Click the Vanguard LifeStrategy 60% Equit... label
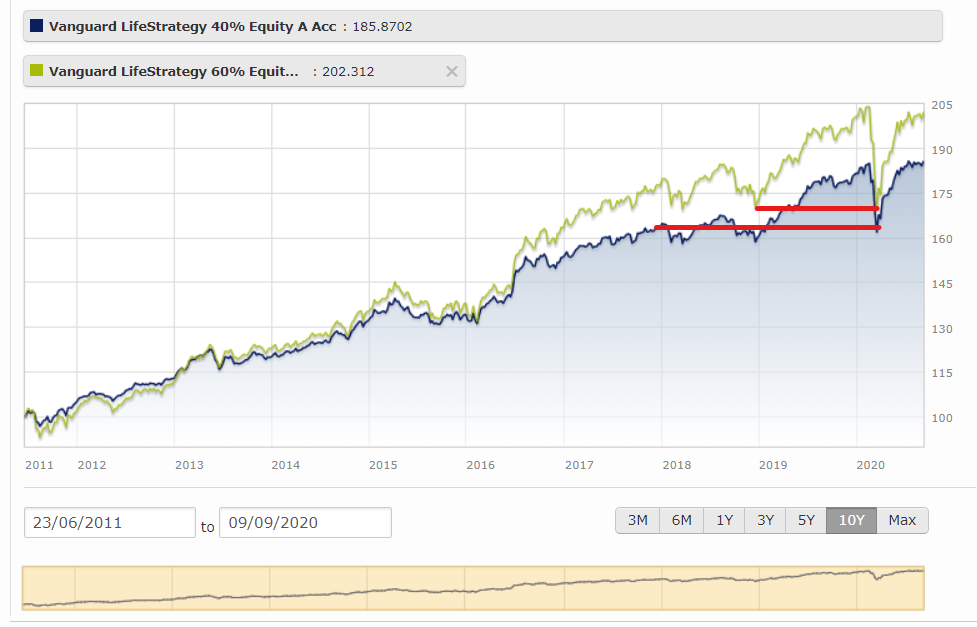Viewport: 977px width, 627px height. pos(174,72)
